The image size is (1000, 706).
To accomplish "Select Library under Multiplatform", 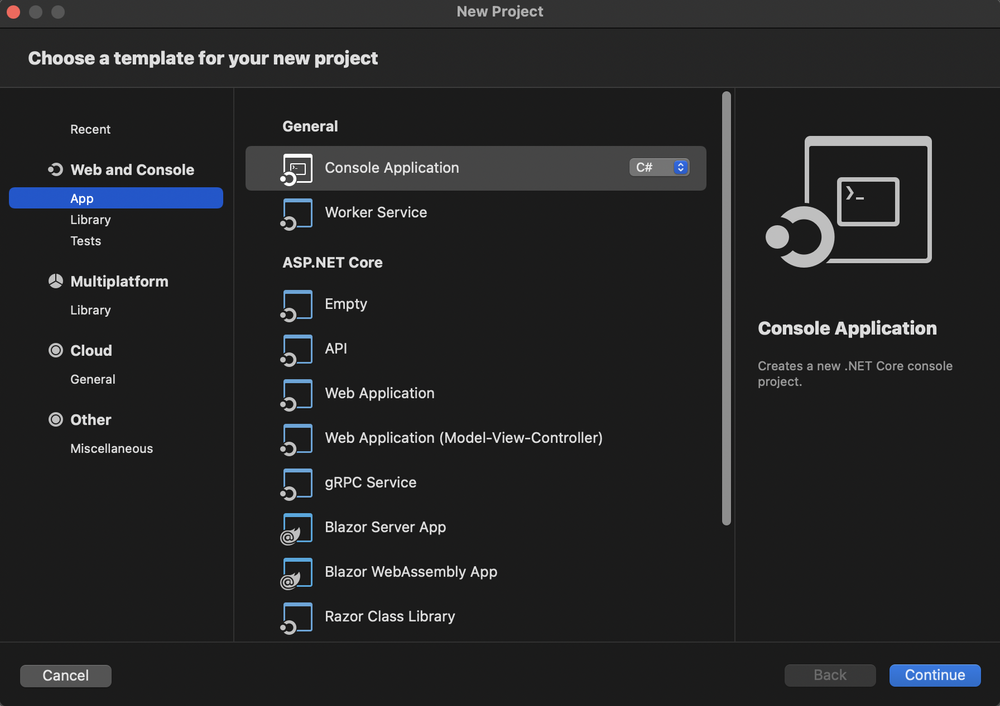I will tap(90, 310).
